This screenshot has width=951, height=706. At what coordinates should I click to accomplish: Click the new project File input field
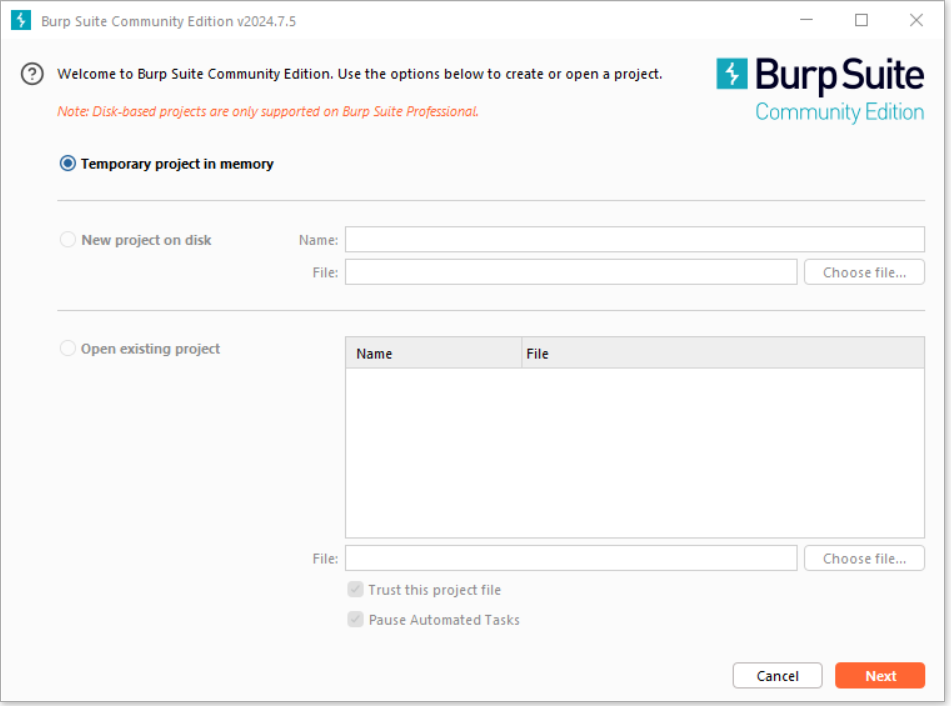tap(571, 272)
